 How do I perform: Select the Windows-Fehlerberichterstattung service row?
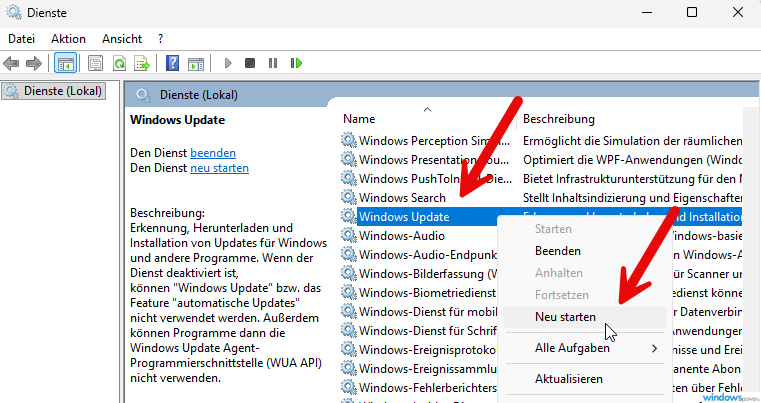[419, 387]
